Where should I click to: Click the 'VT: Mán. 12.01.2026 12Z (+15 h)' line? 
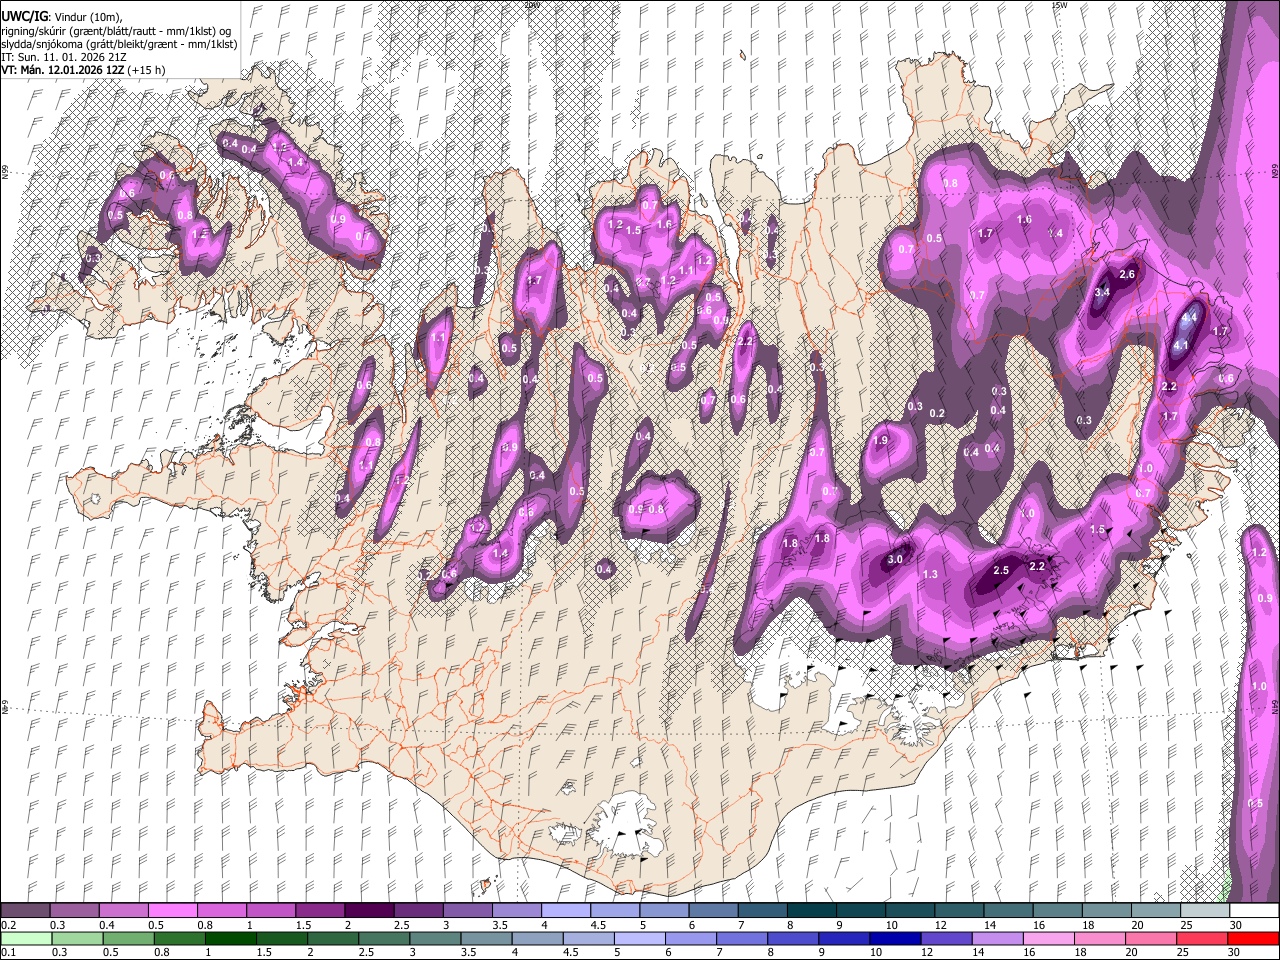(83, 70)
